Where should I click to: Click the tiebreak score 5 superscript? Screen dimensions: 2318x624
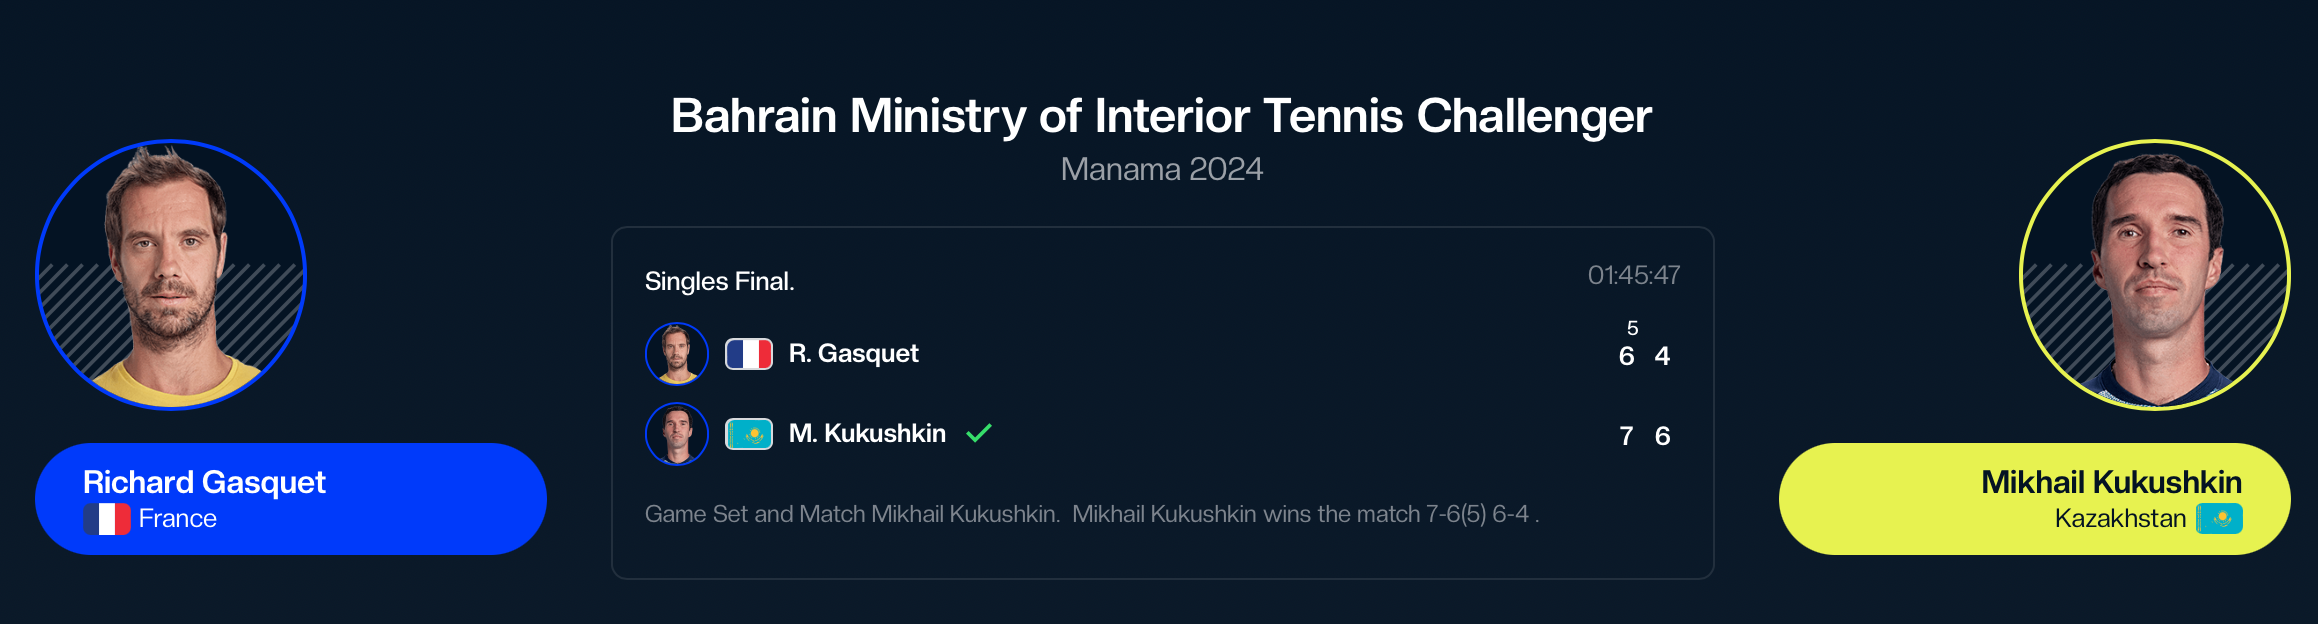pyautogui.click(x=1633, y=328)
